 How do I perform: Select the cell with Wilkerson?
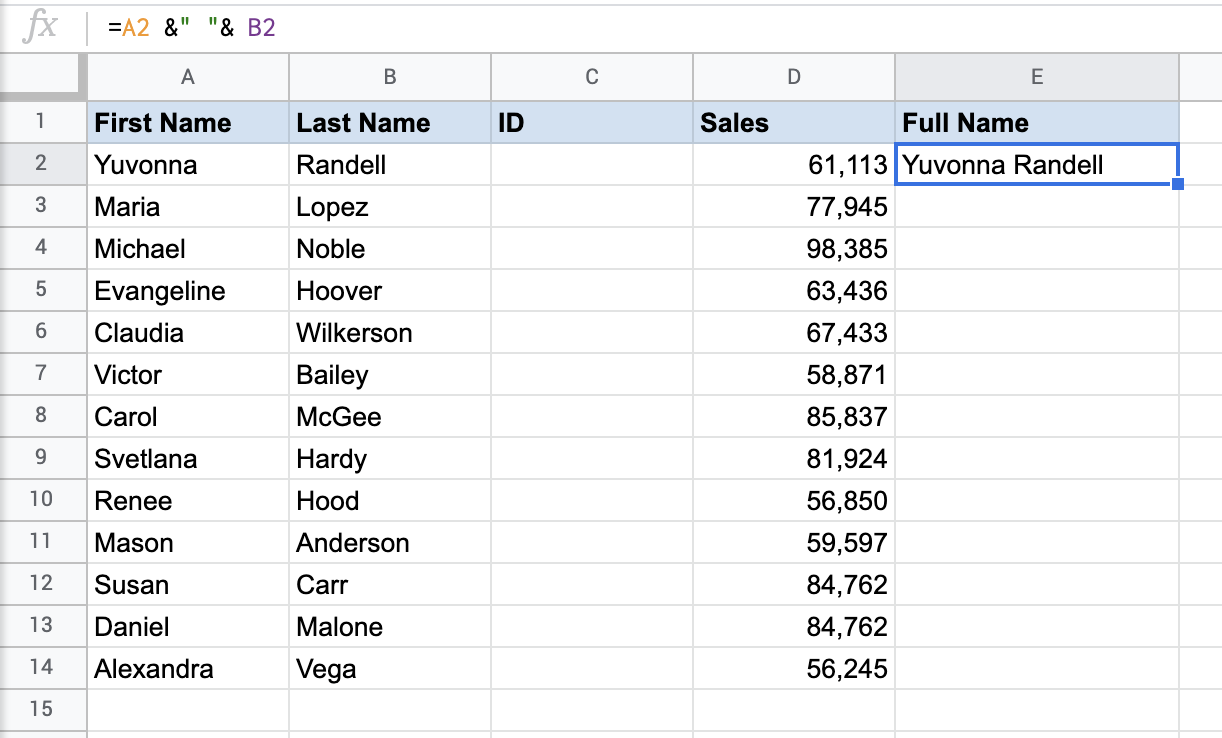pos(390,332)
